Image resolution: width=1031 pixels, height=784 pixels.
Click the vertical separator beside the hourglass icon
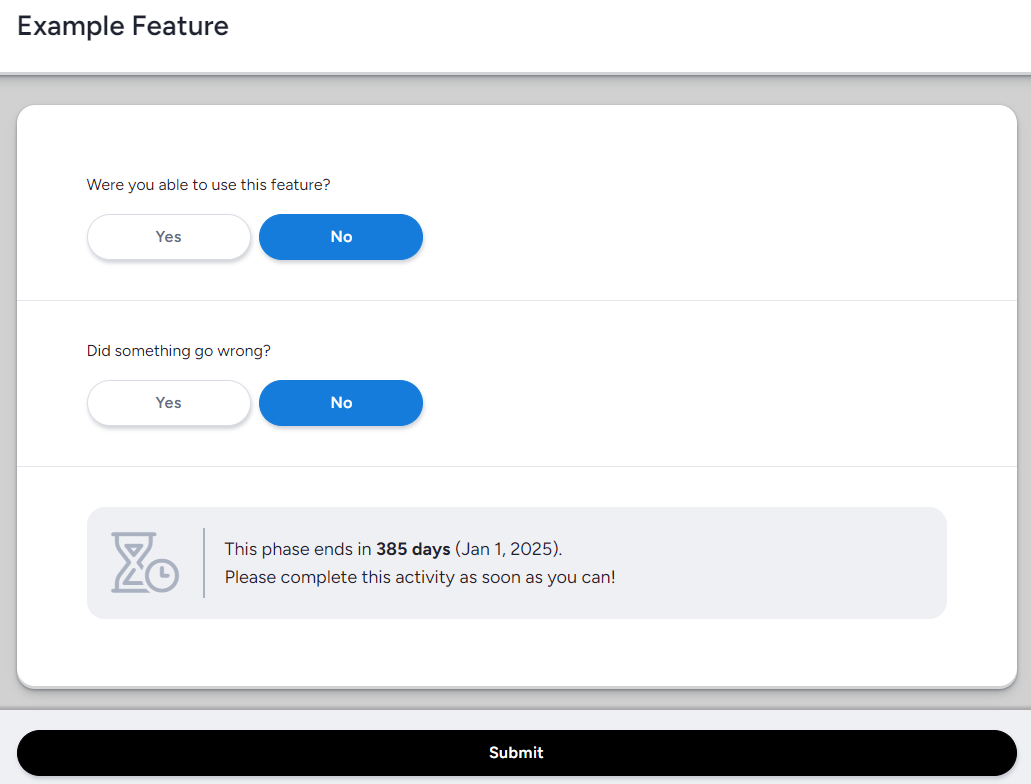click(x=204, y=563)
